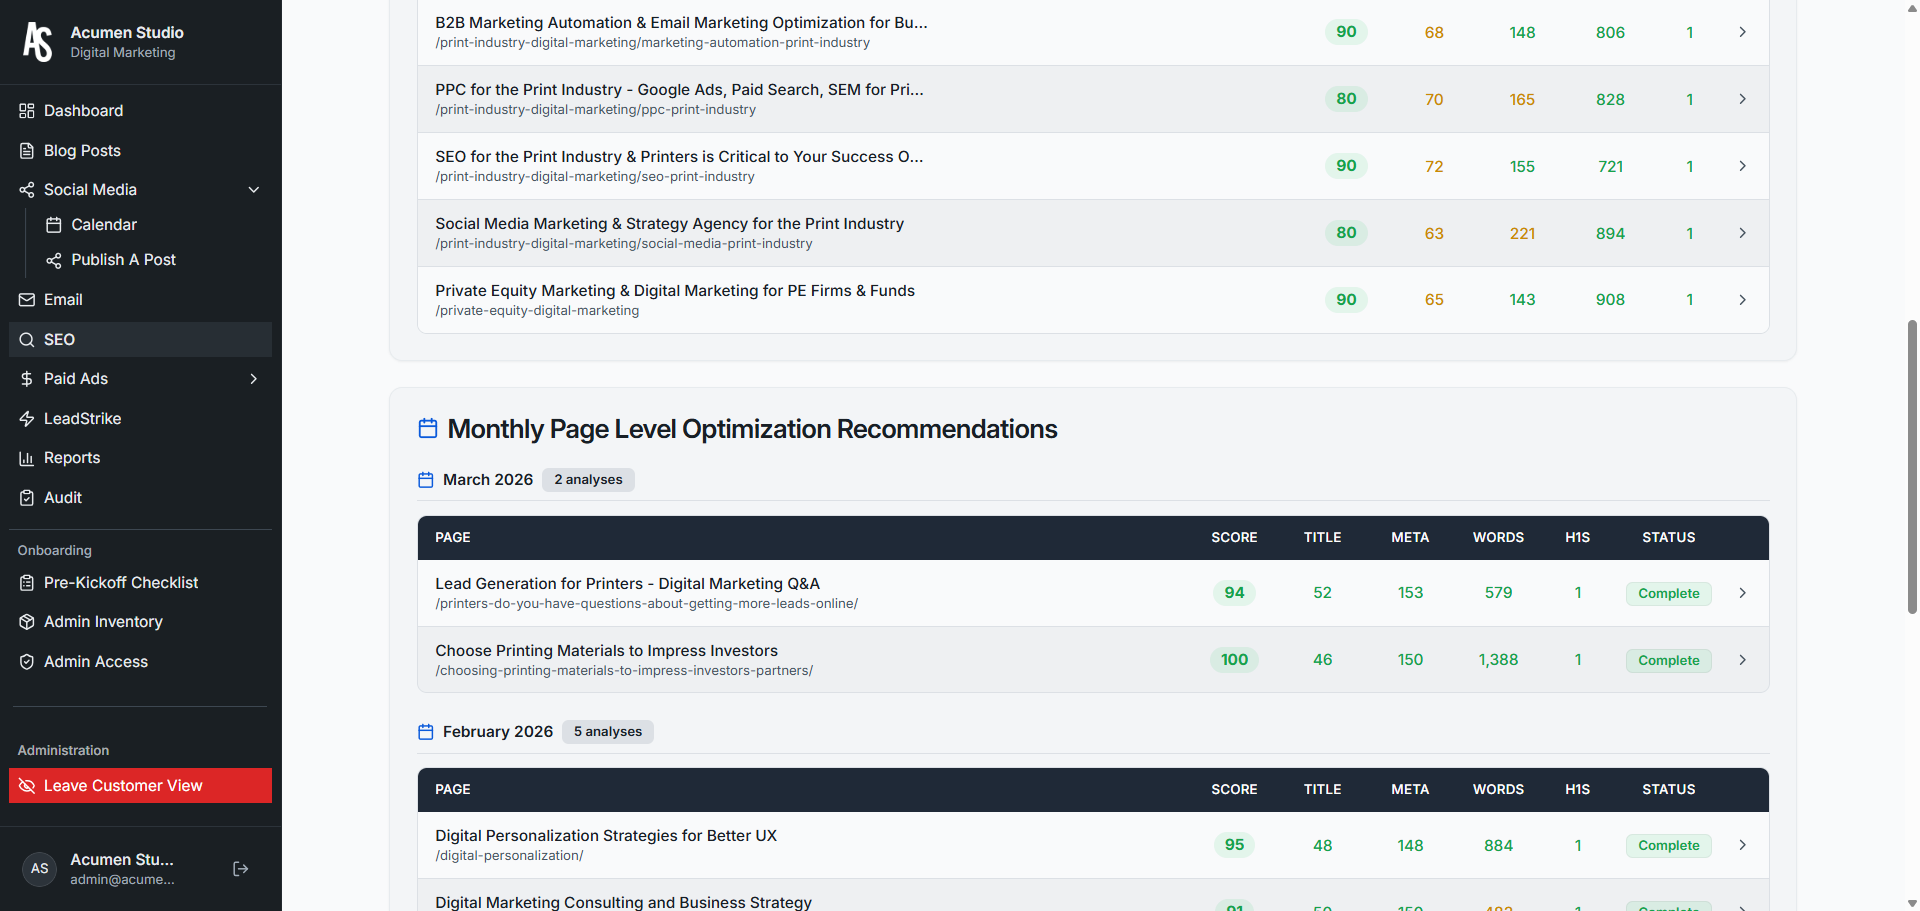Click the Pre-Kickoff Checklist icon
Viewport: 1920px width, 911px height.
27,583
